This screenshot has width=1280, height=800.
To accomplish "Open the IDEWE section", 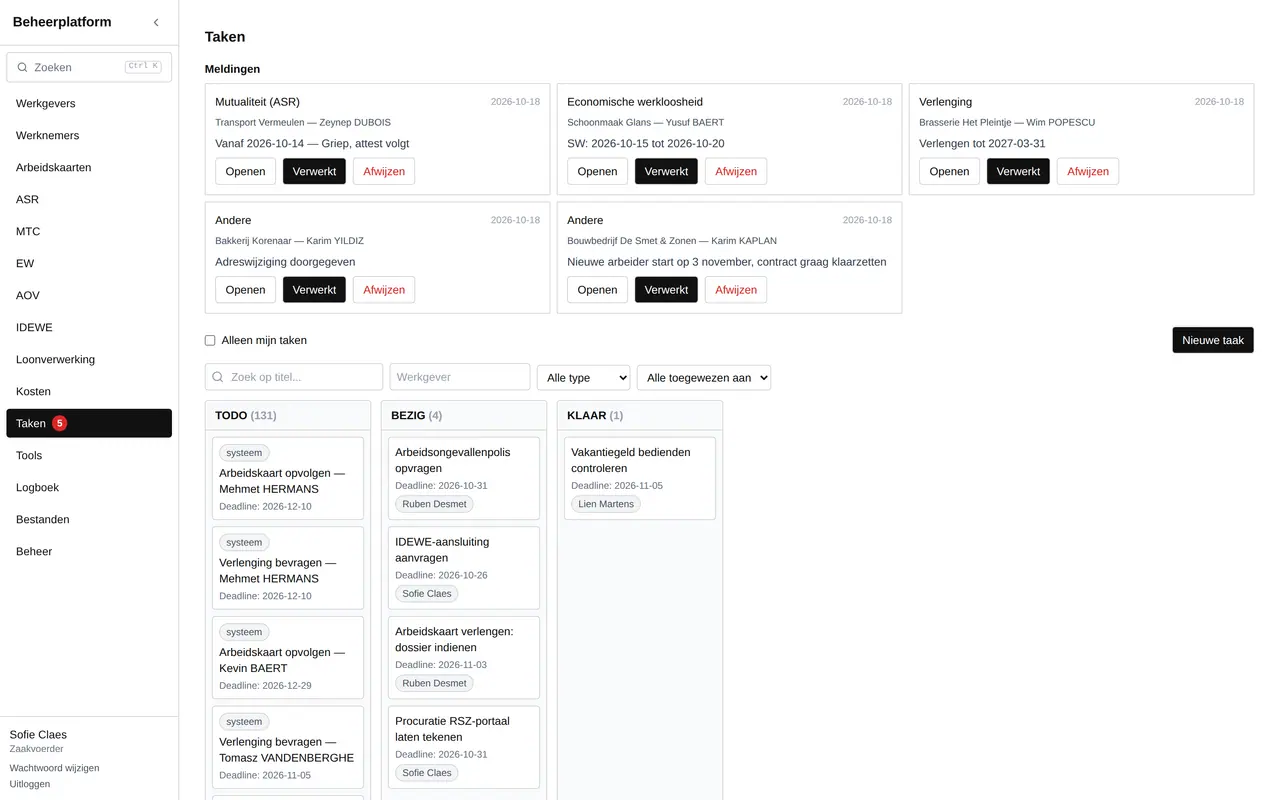I will pos(89,327).
